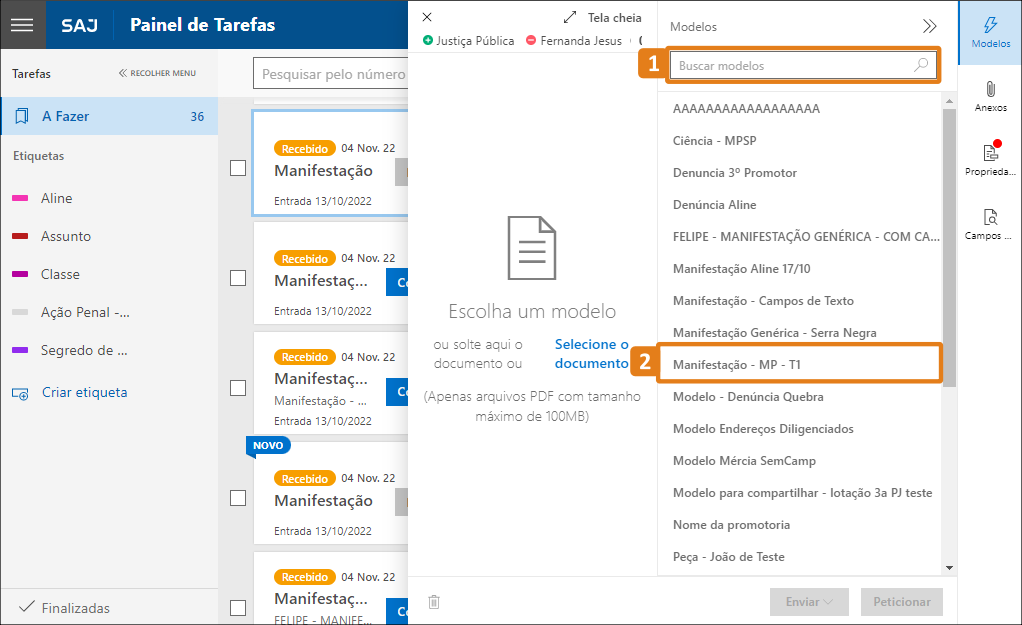Open the Anexos attachments panel

pyautogui.click(x=990, y=95)
